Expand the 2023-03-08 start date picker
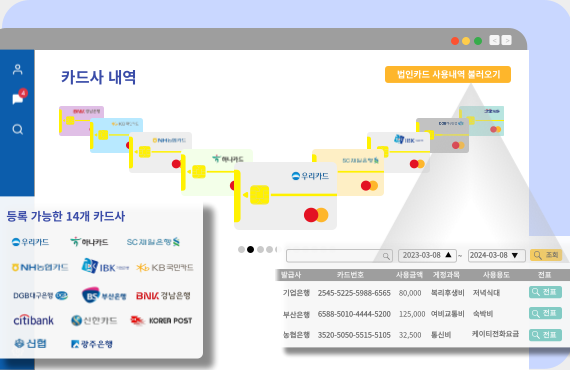 click(x=427, y=256)
